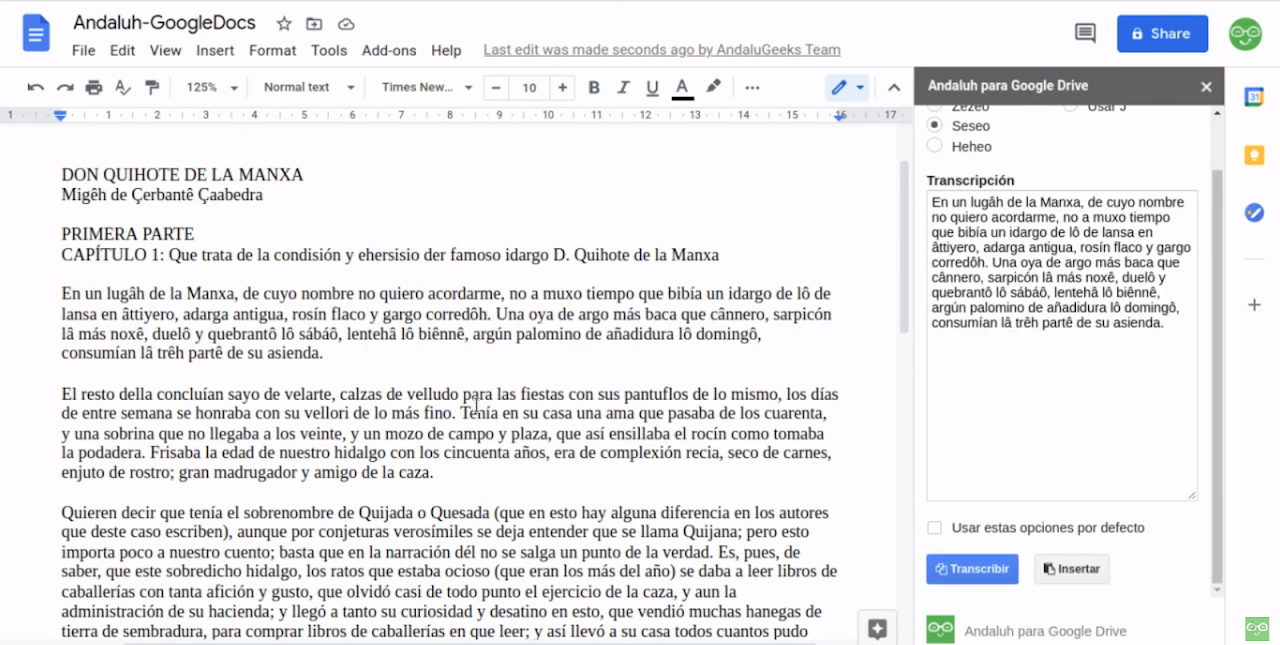The width and height of the screenshot is (1280, 645).
Task: Check Usar estas opciones por defecto
Action: click(x=934, y=528)
